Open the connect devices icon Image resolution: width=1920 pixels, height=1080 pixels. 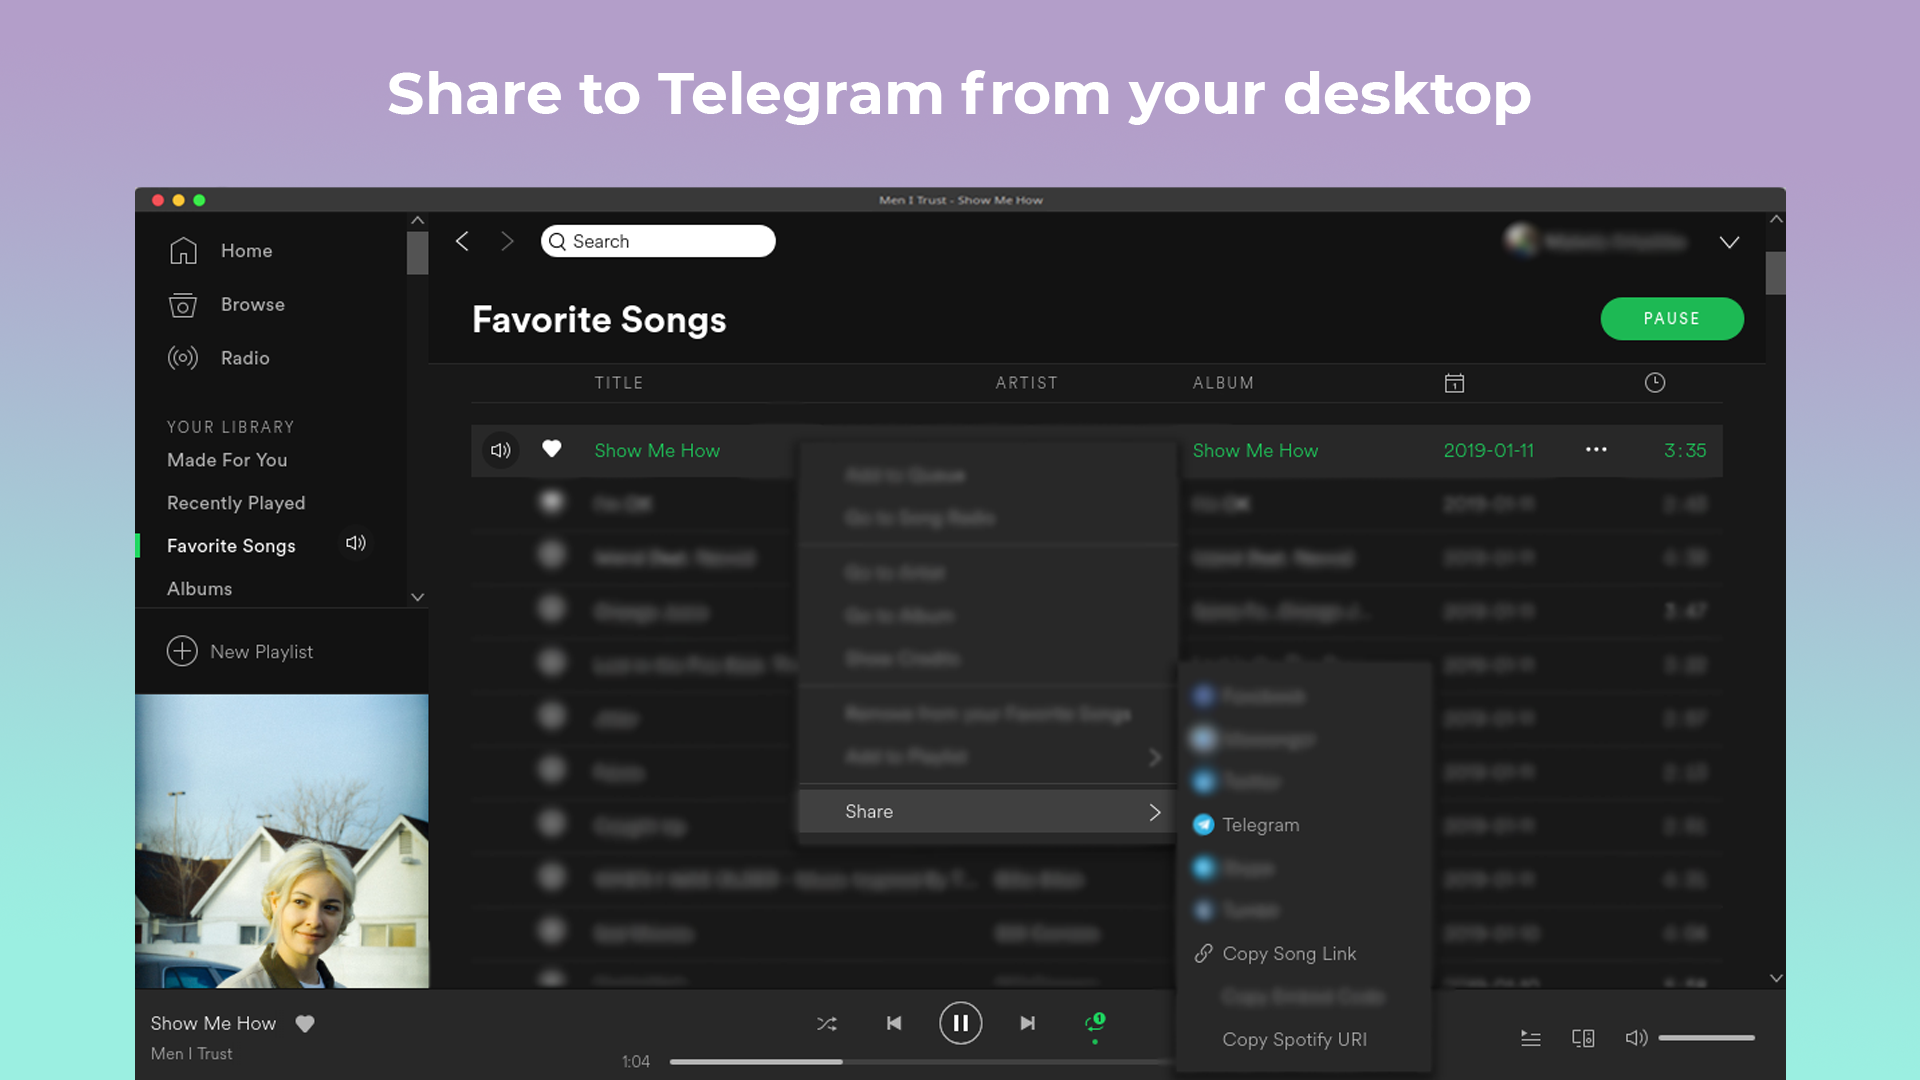[1583, 1038]
